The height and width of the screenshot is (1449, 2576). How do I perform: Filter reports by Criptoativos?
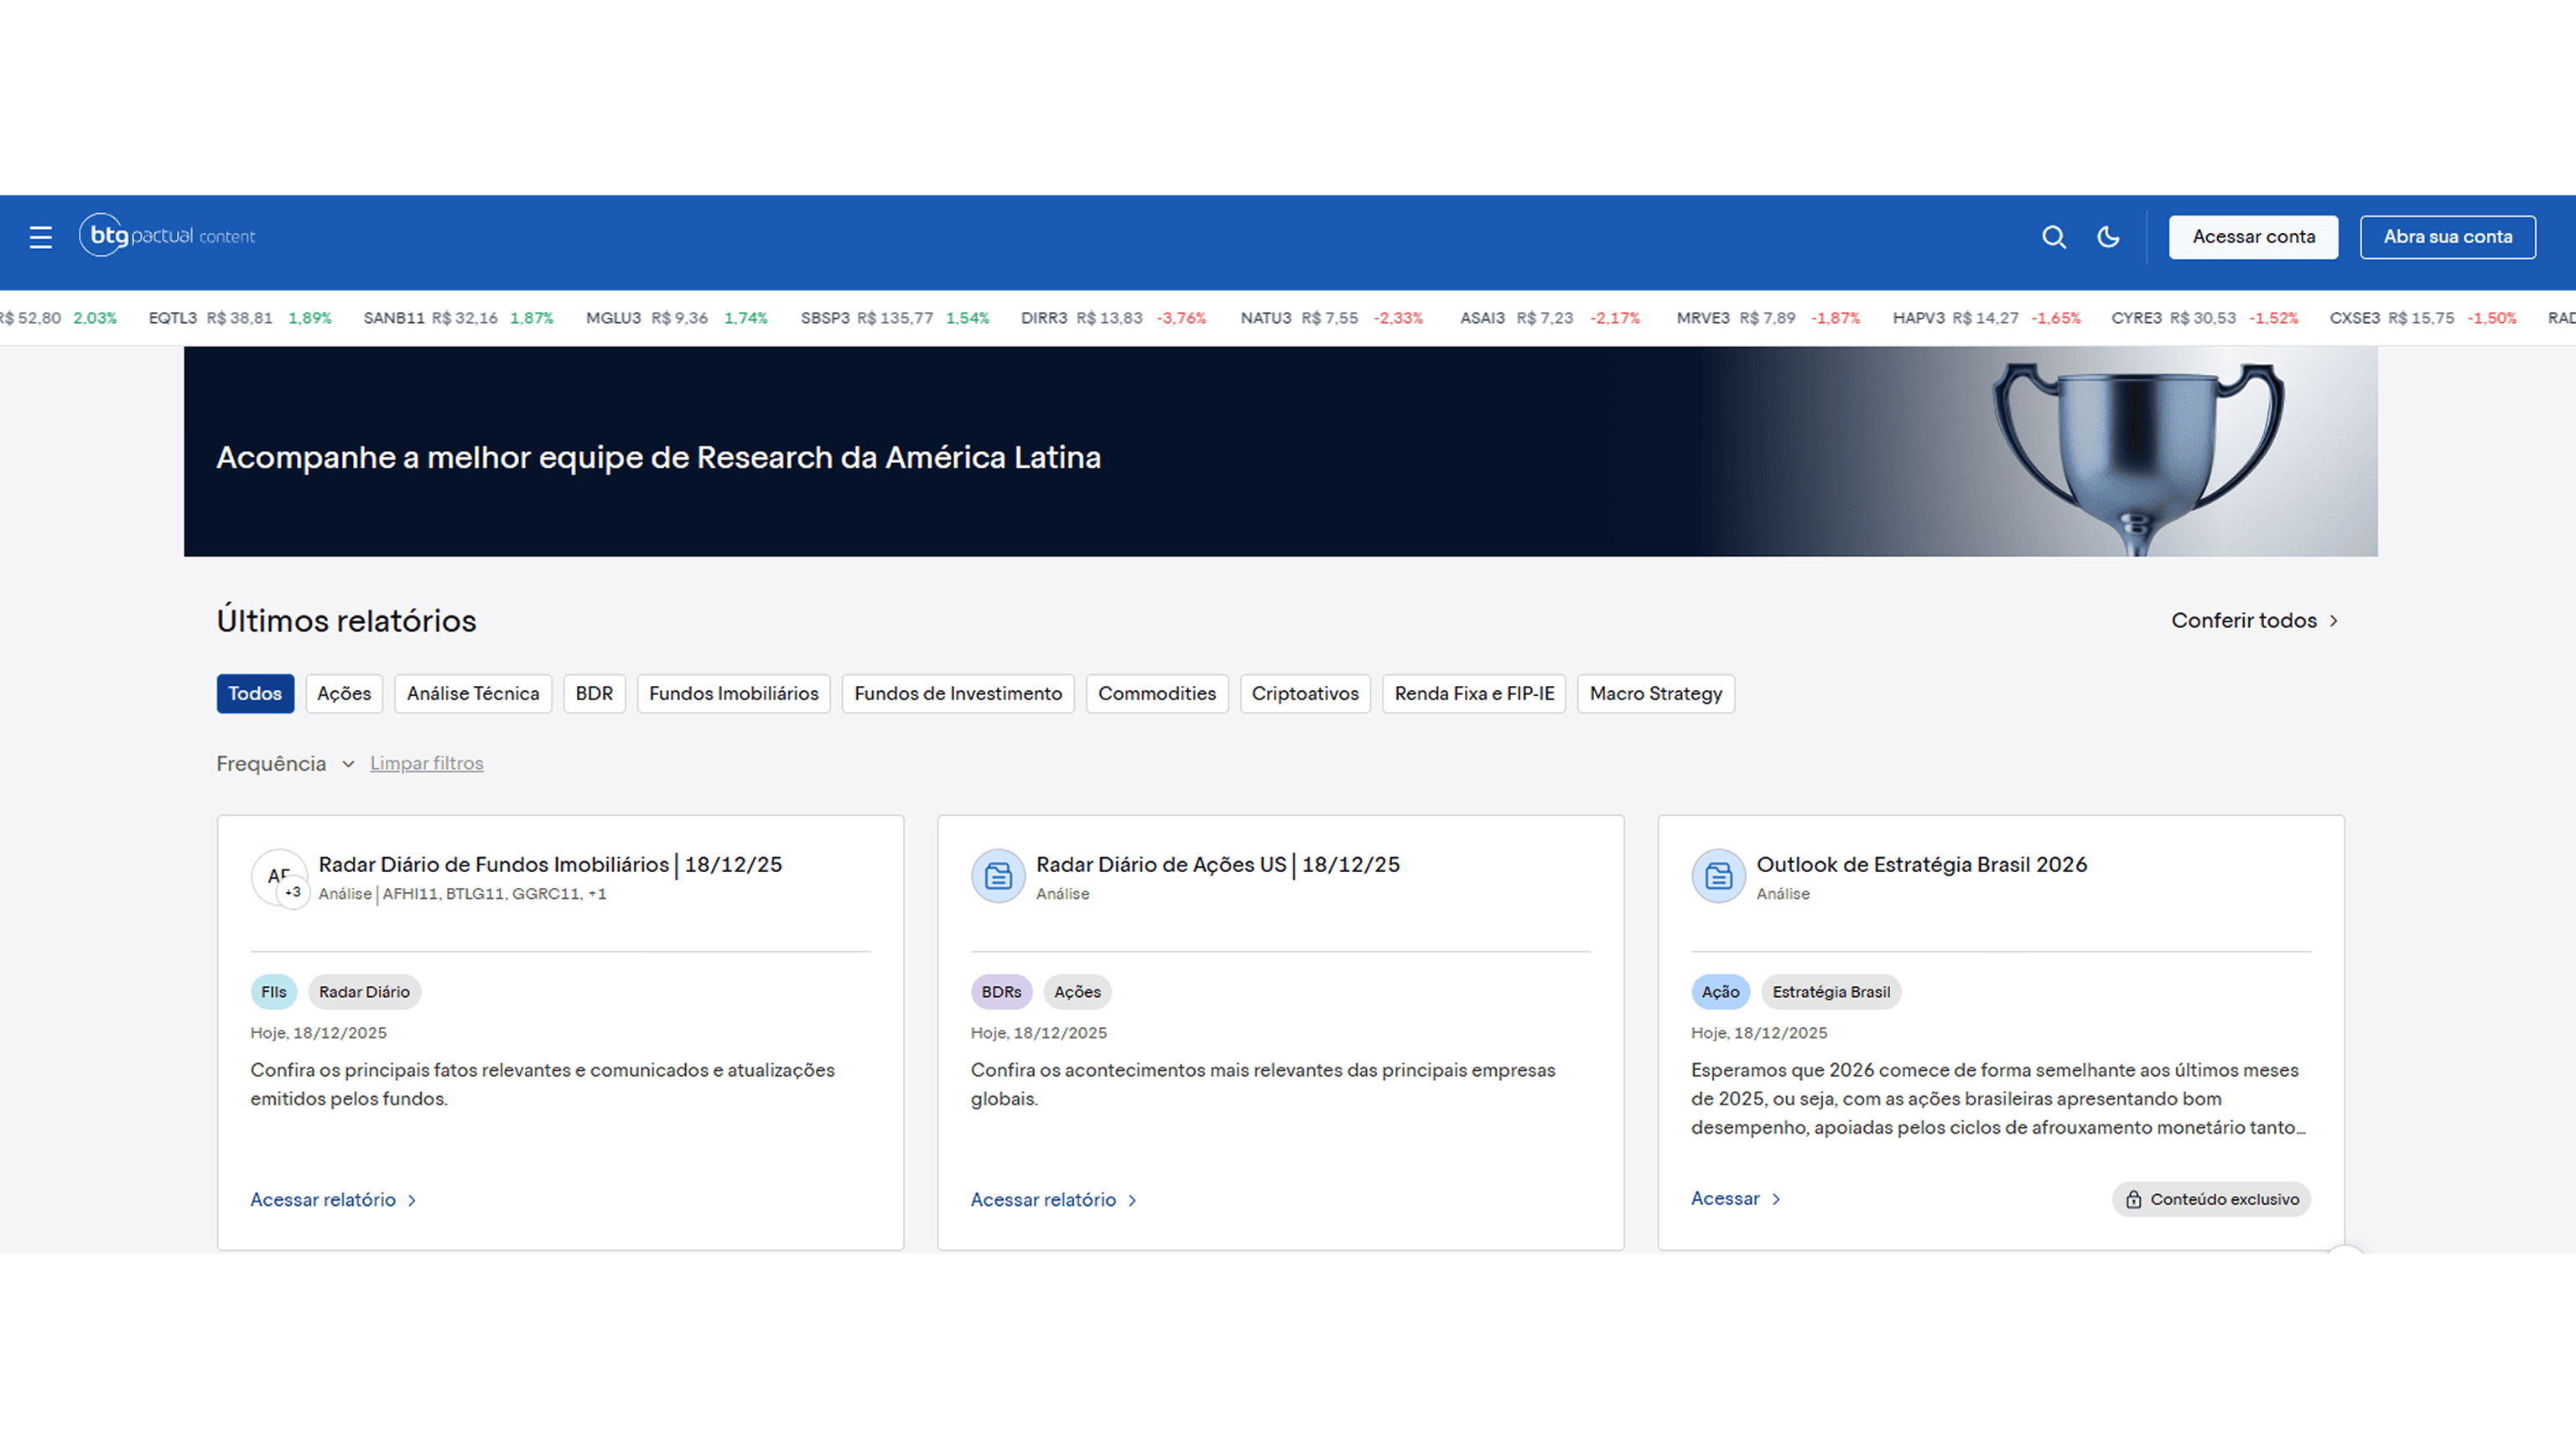click(1304, 694)
